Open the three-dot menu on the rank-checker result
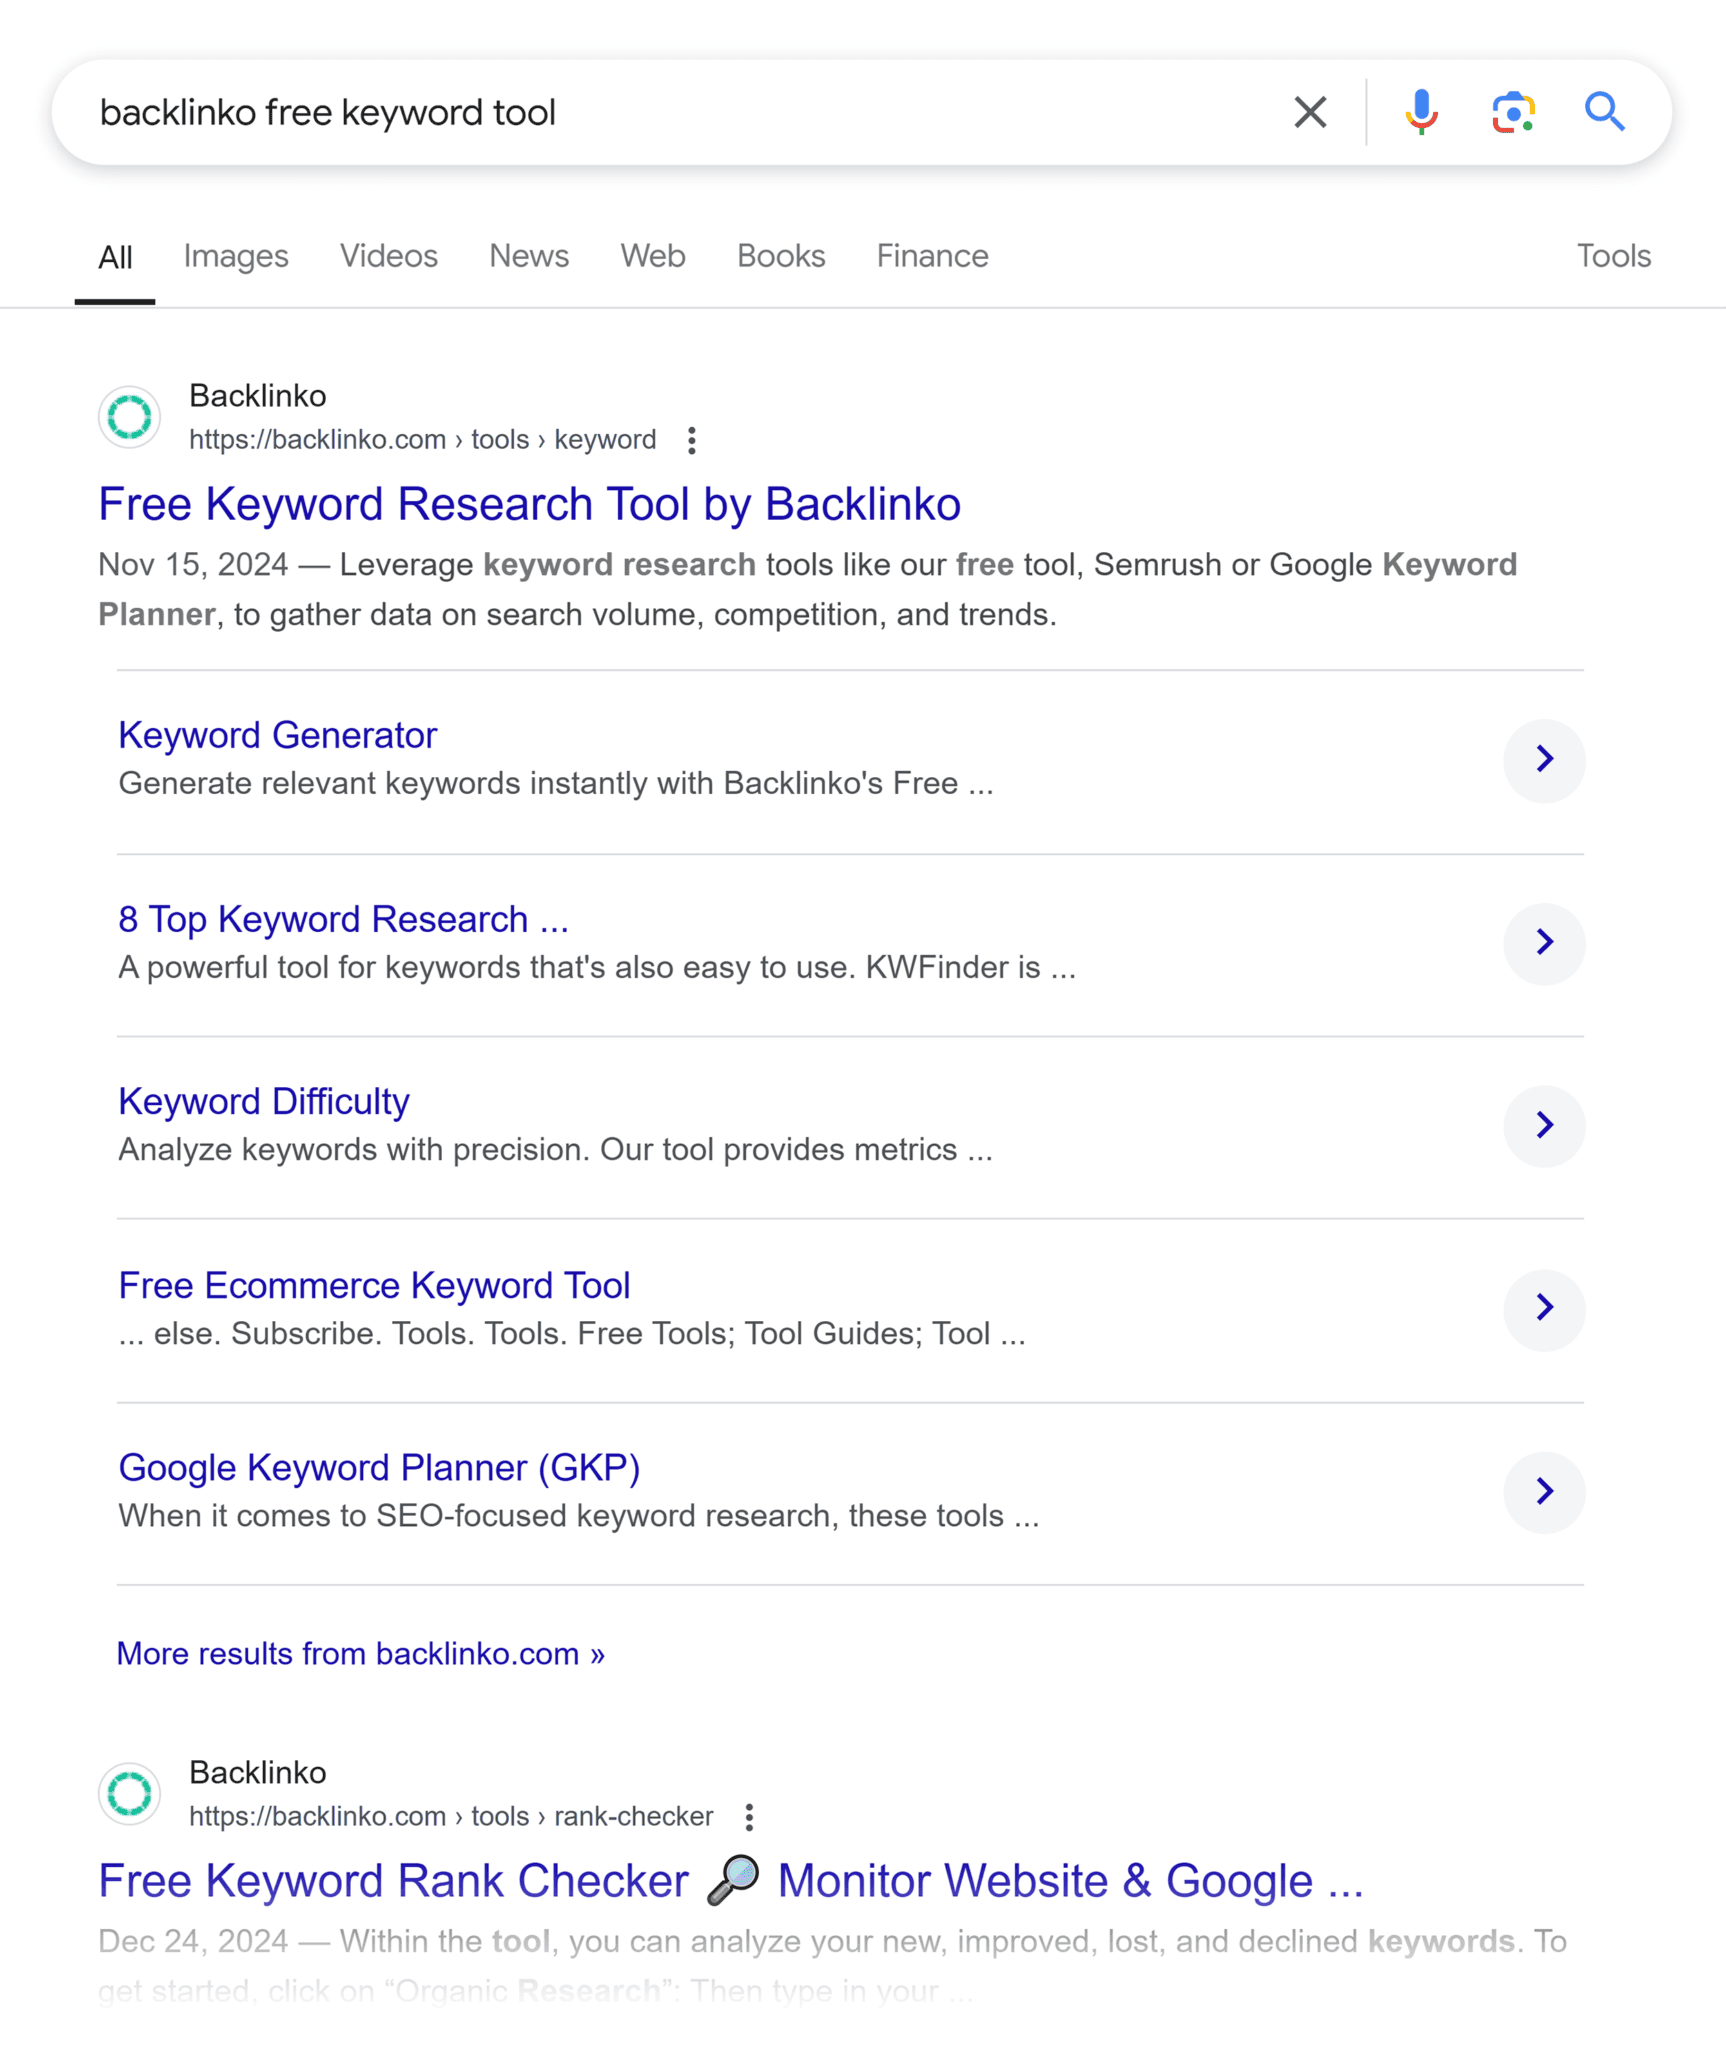1726x2048 pixels. click(x=748, y=1817)
